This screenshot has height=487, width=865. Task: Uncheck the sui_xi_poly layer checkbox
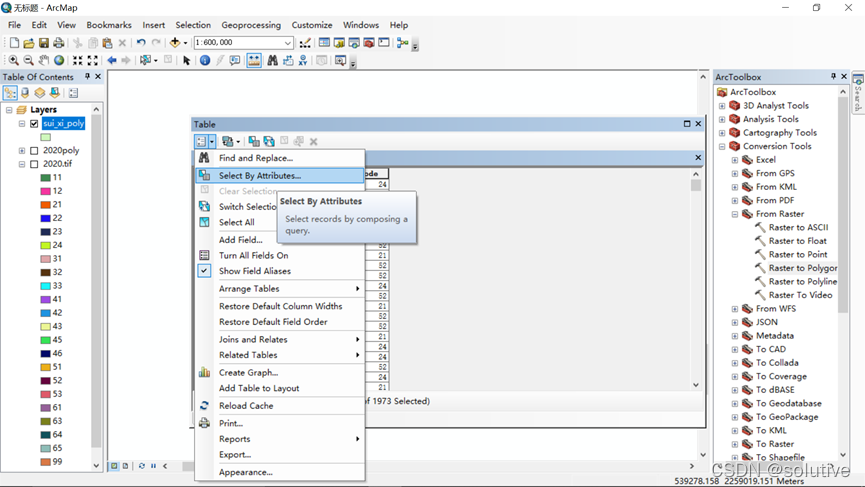pos(34,124)
